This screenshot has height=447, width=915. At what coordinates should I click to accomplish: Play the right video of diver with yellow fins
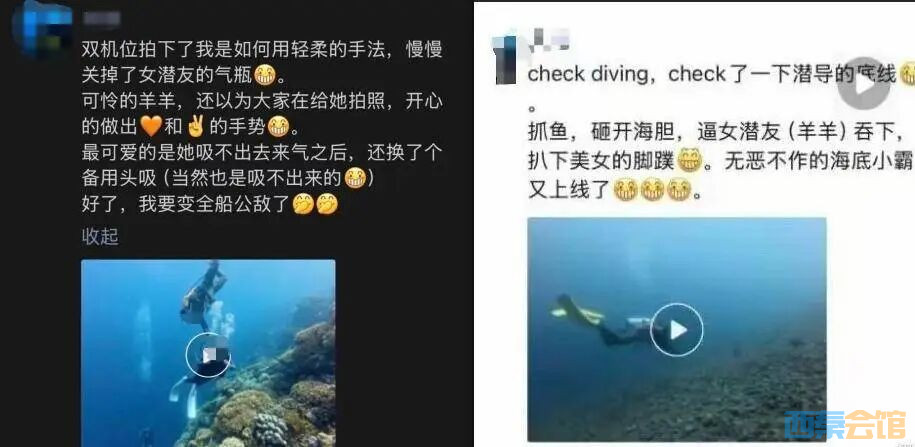(677, 329)
